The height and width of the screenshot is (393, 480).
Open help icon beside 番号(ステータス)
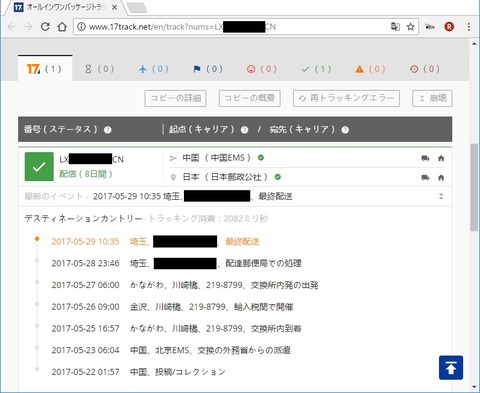point(107,130)
